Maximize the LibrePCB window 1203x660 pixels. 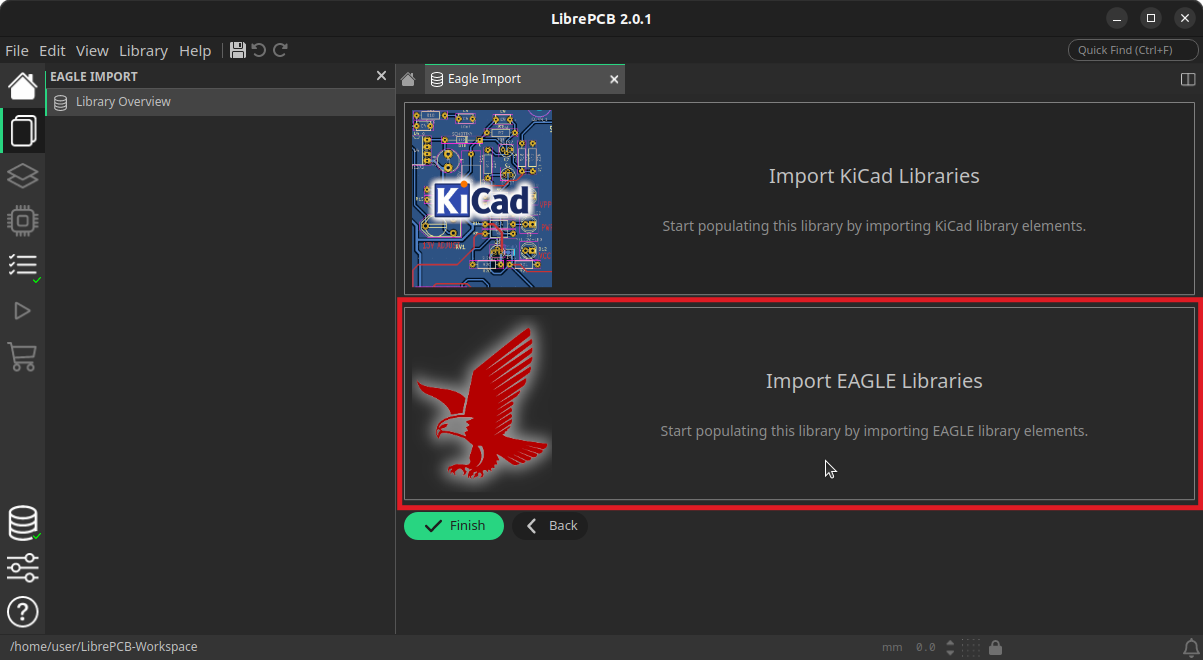point(1150,18)
